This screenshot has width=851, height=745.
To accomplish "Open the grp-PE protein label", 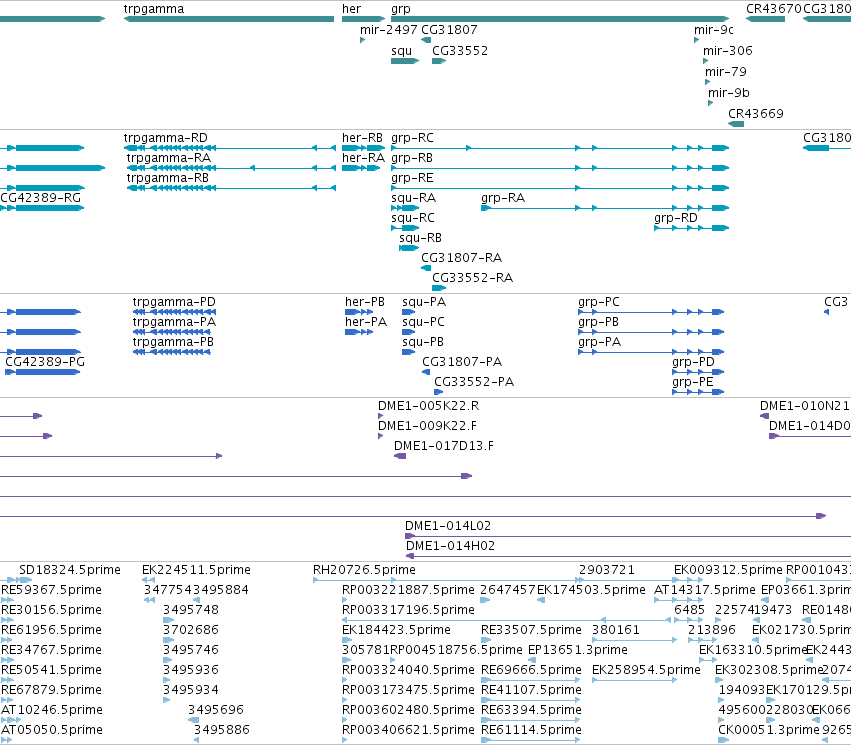I will pos(693,382).
